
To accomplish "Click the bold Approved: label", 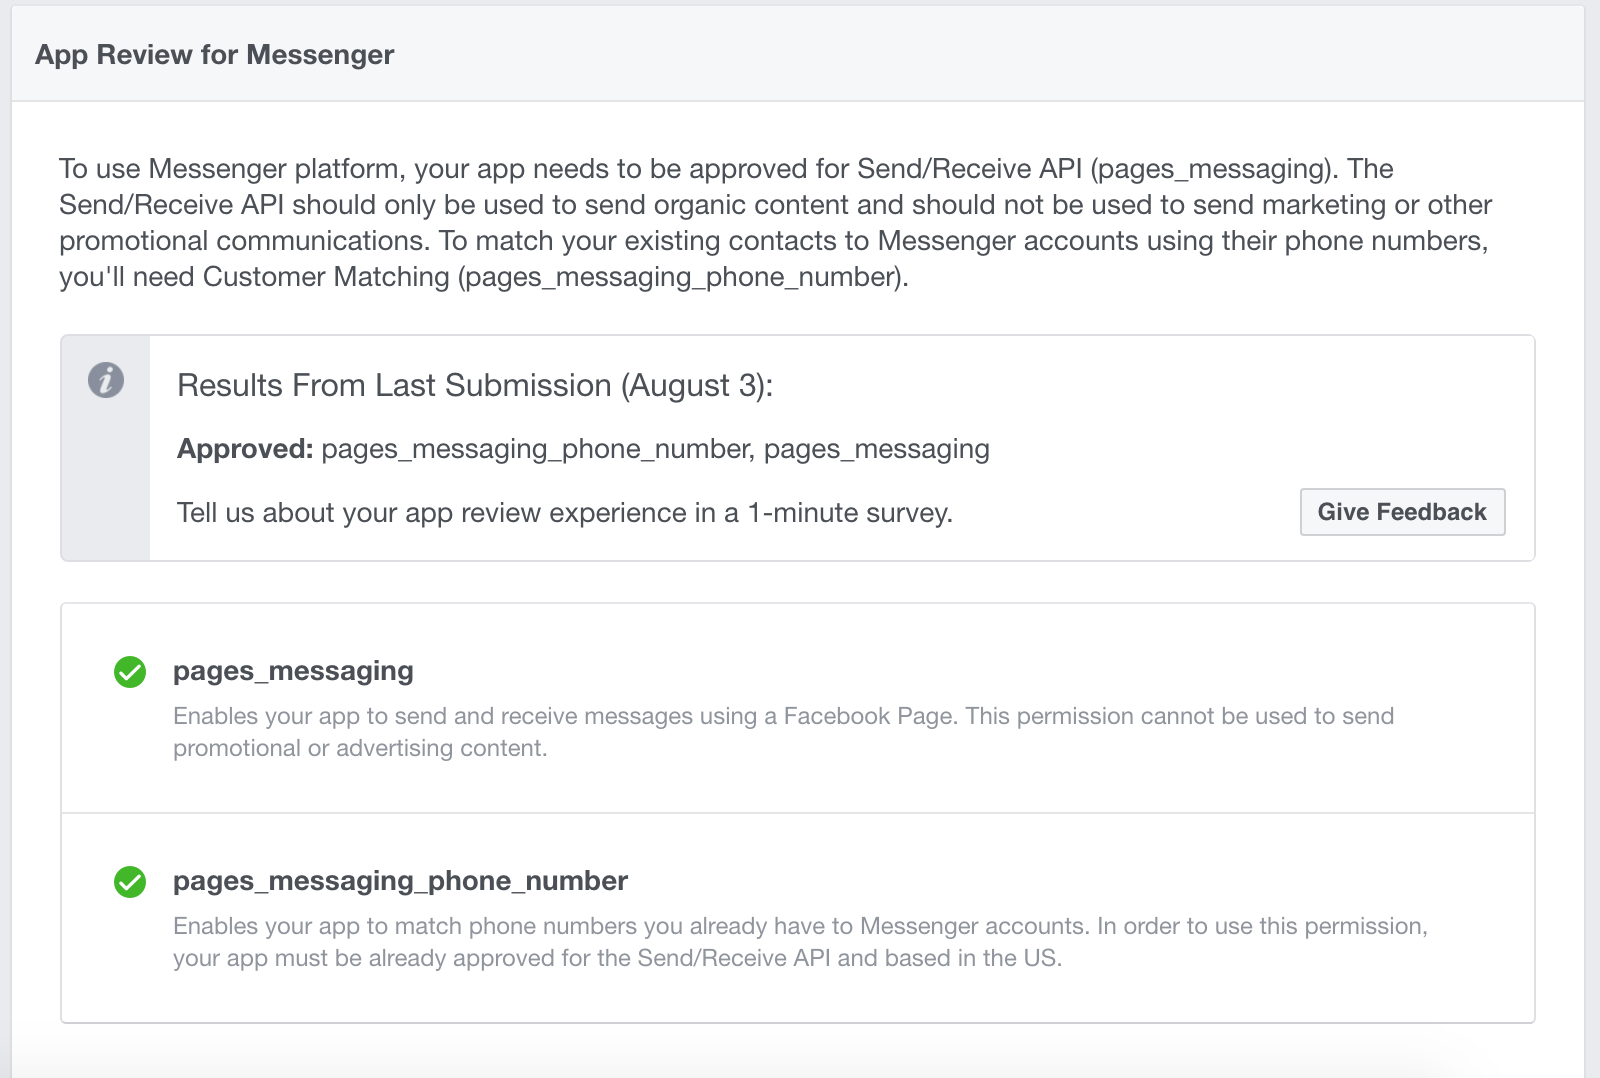I will 245,449.
